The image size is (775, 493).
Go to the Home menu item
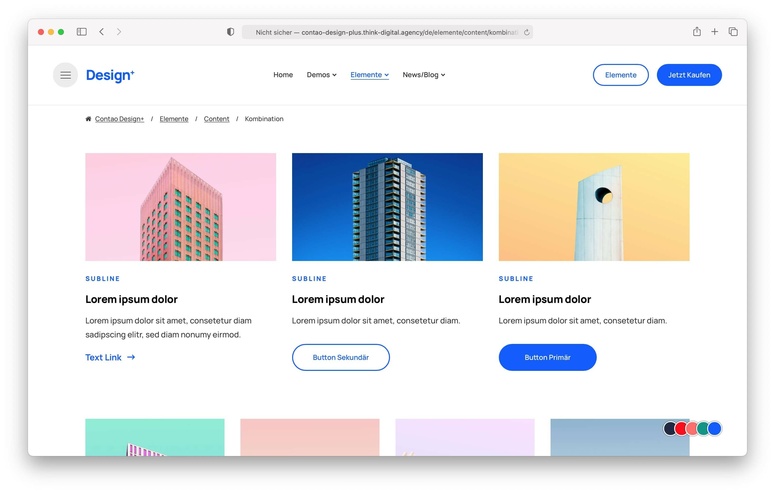[283, 75]
